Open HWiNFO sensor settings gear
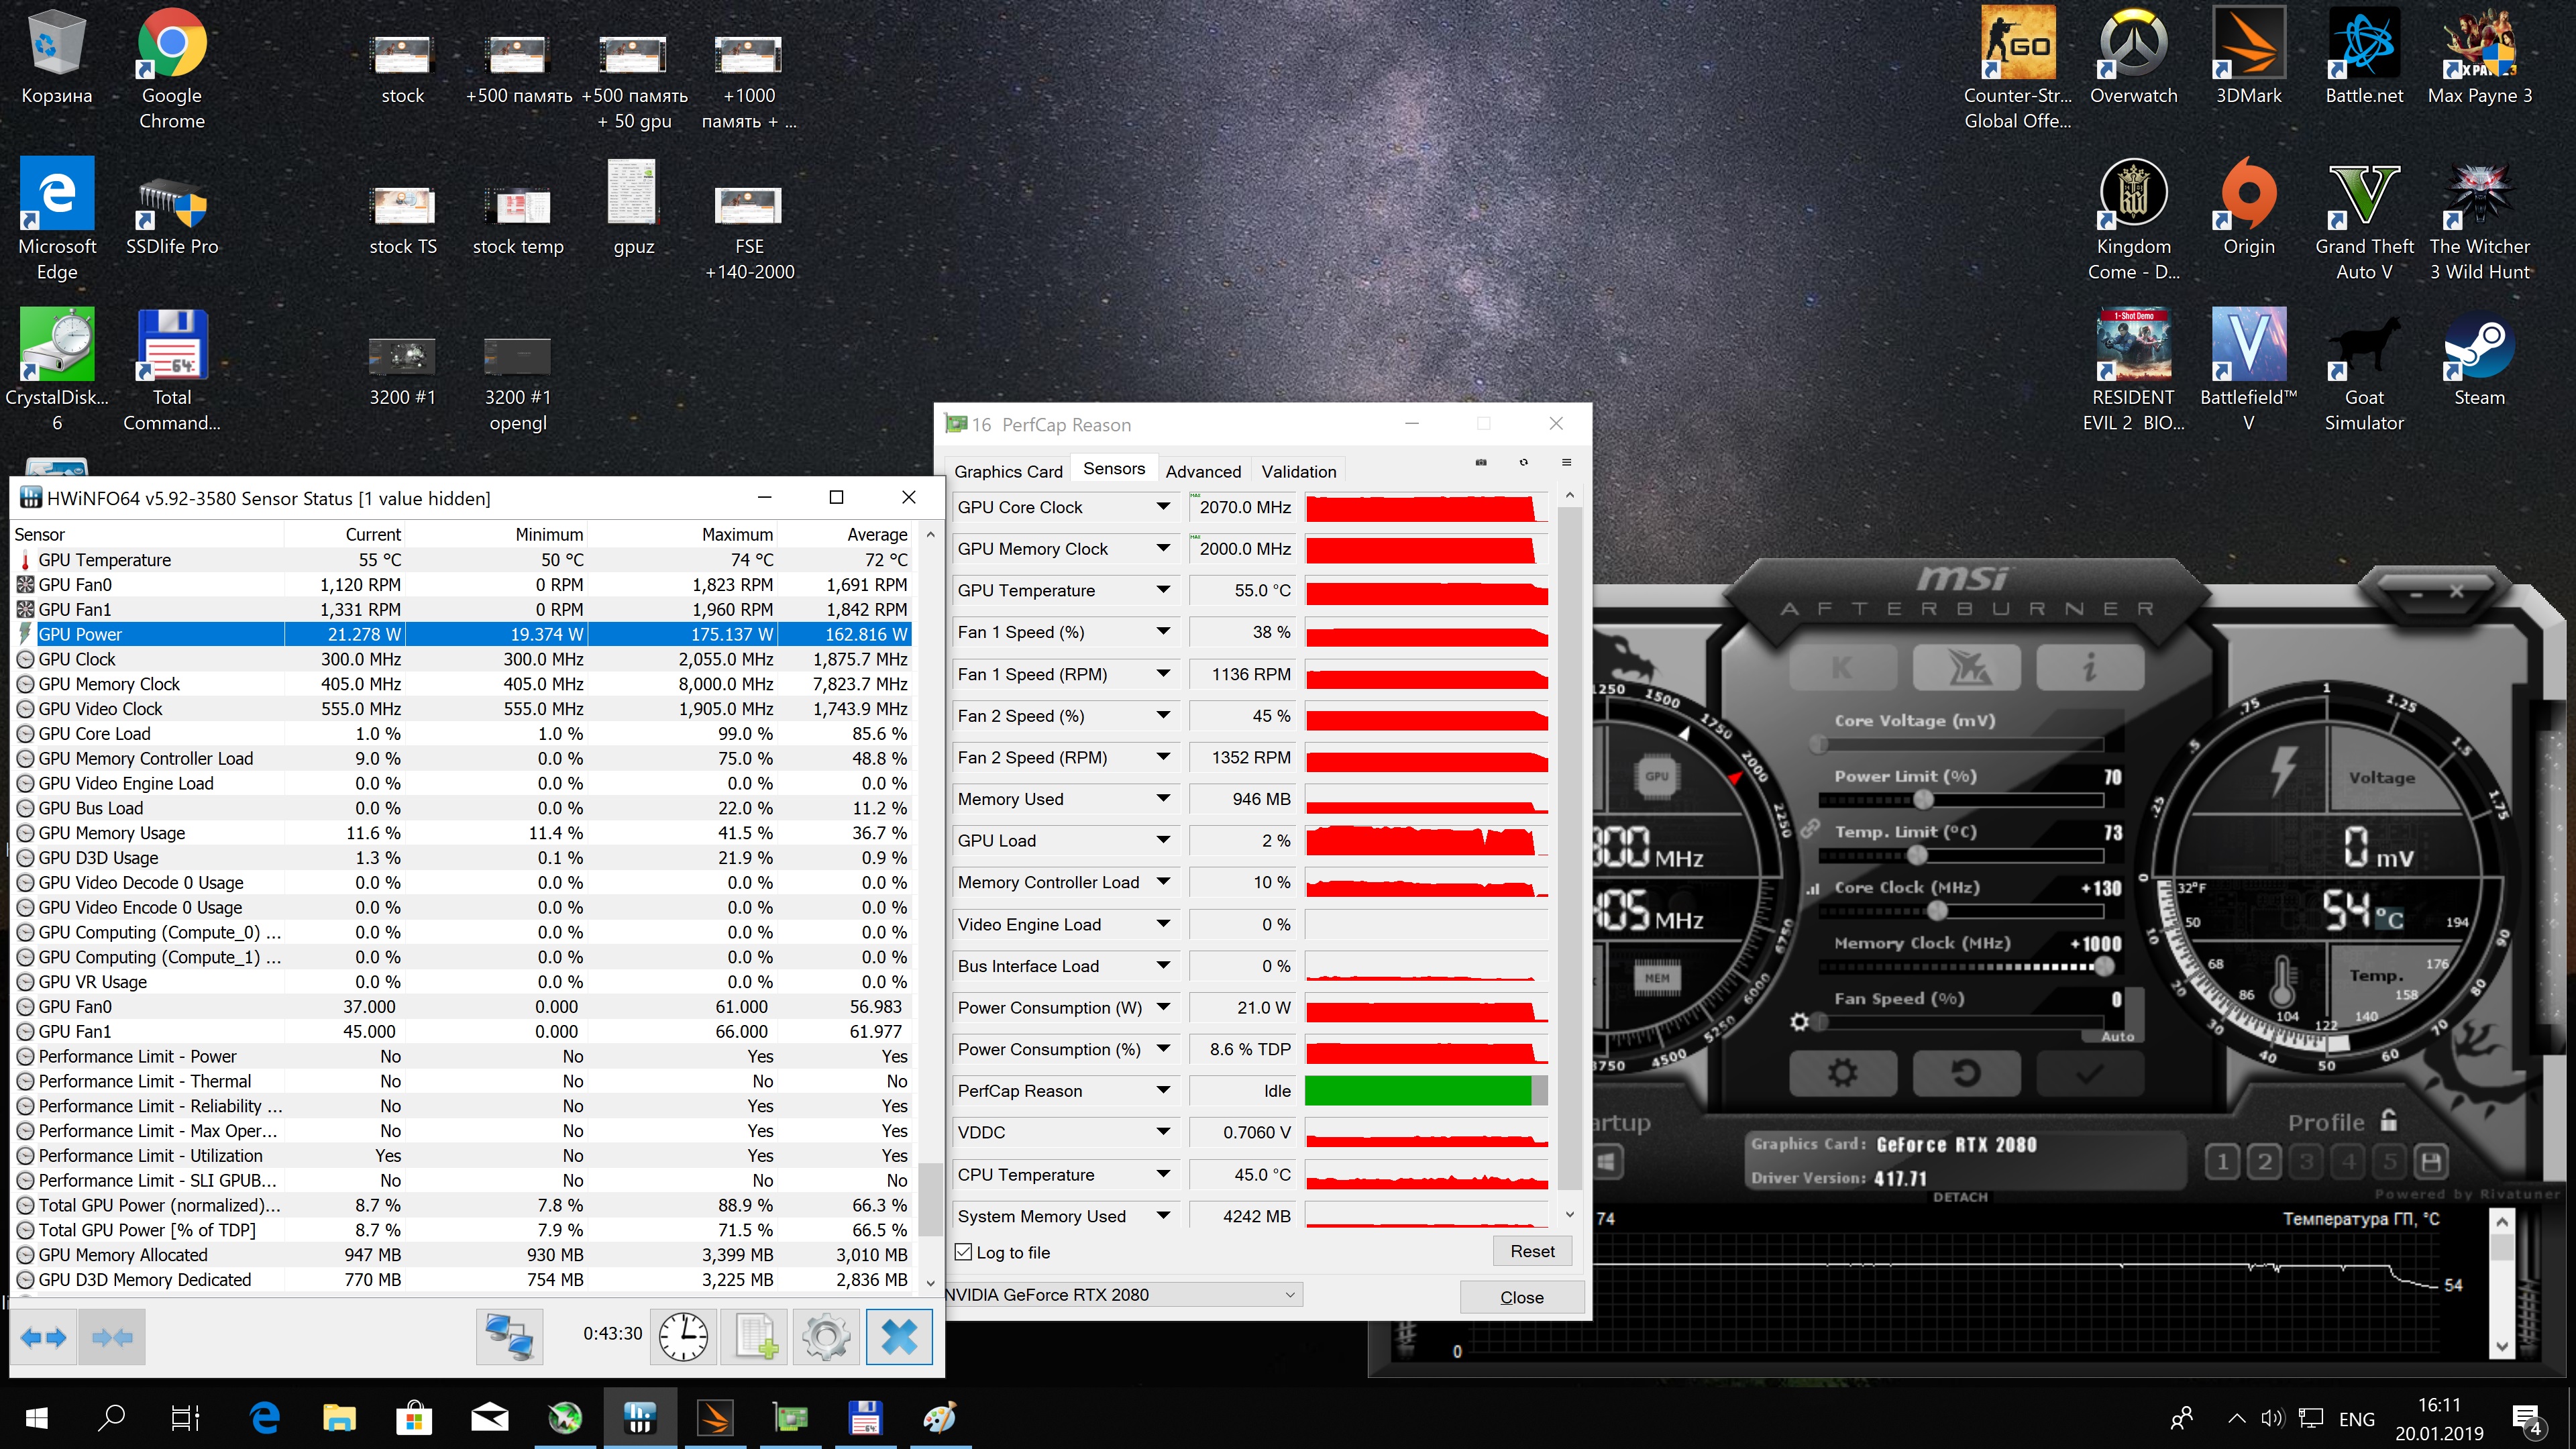This screenshot has height=1449, width=2576. pyautogui.click(x=826, y=1337)
